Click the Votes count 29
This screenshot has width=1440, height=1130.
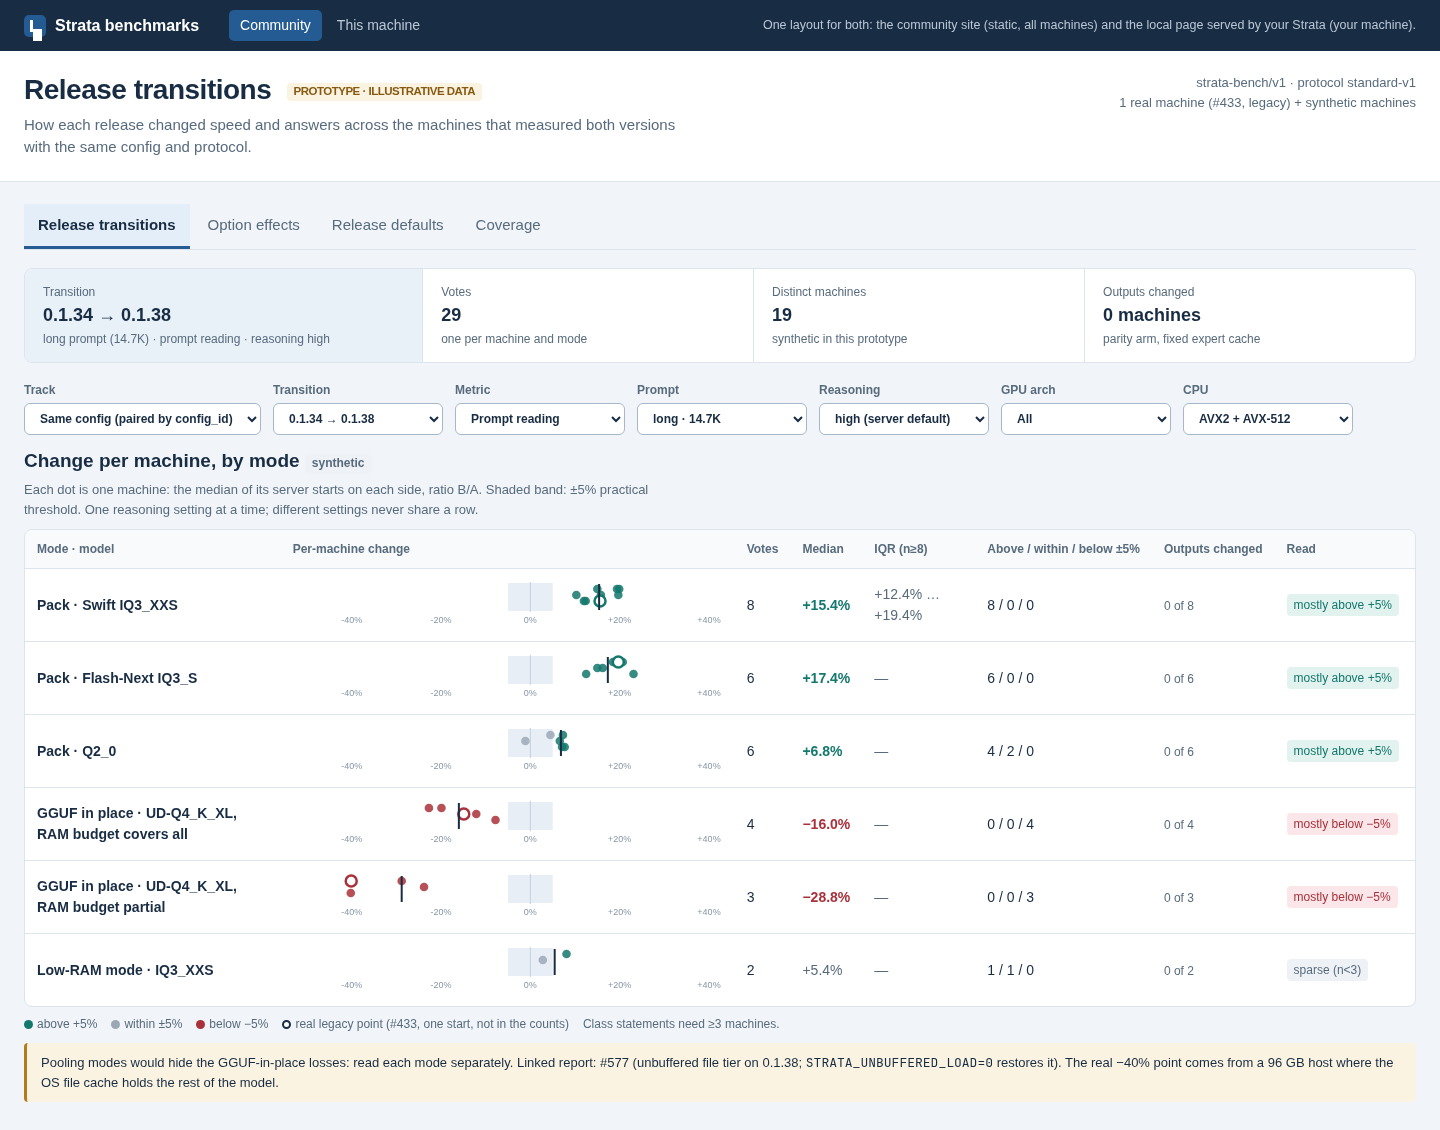point(451,315)
